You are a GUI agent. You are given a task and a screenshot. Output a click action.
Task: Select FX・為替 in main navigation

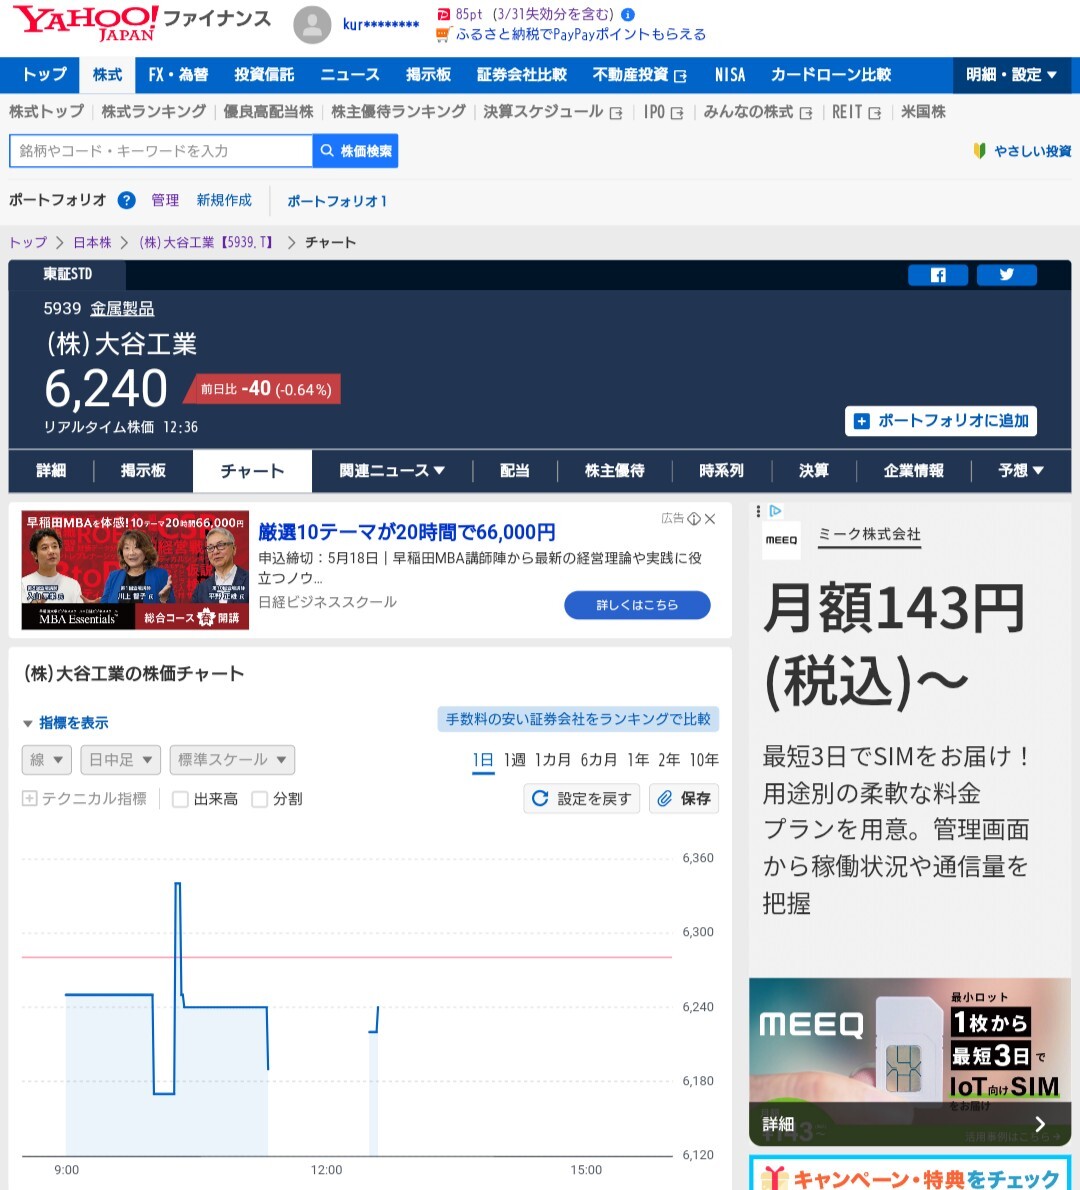click(x=178, y=74)
